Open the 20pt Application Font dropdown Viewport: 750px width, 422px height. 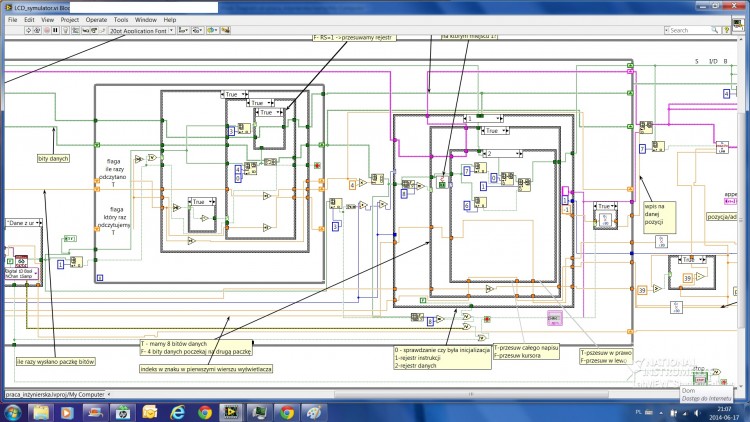[141, 31]
